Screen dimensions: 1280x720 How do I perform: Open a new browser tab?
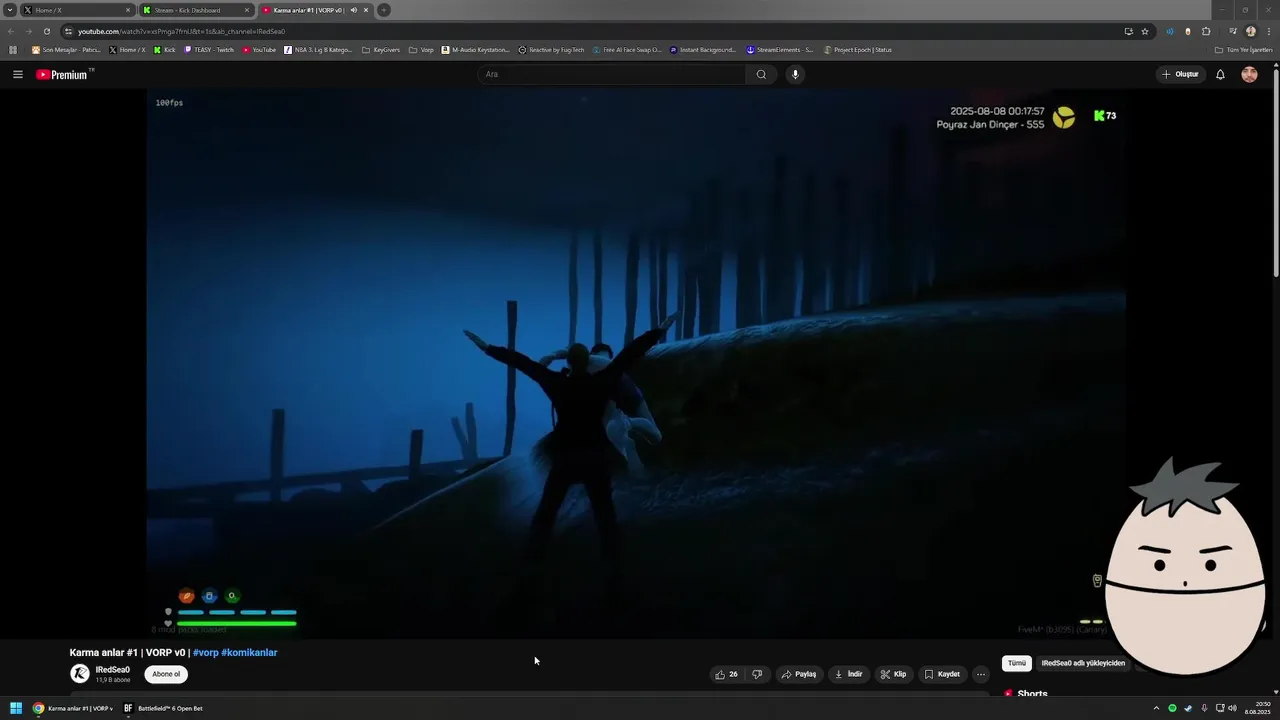(384, 10)
